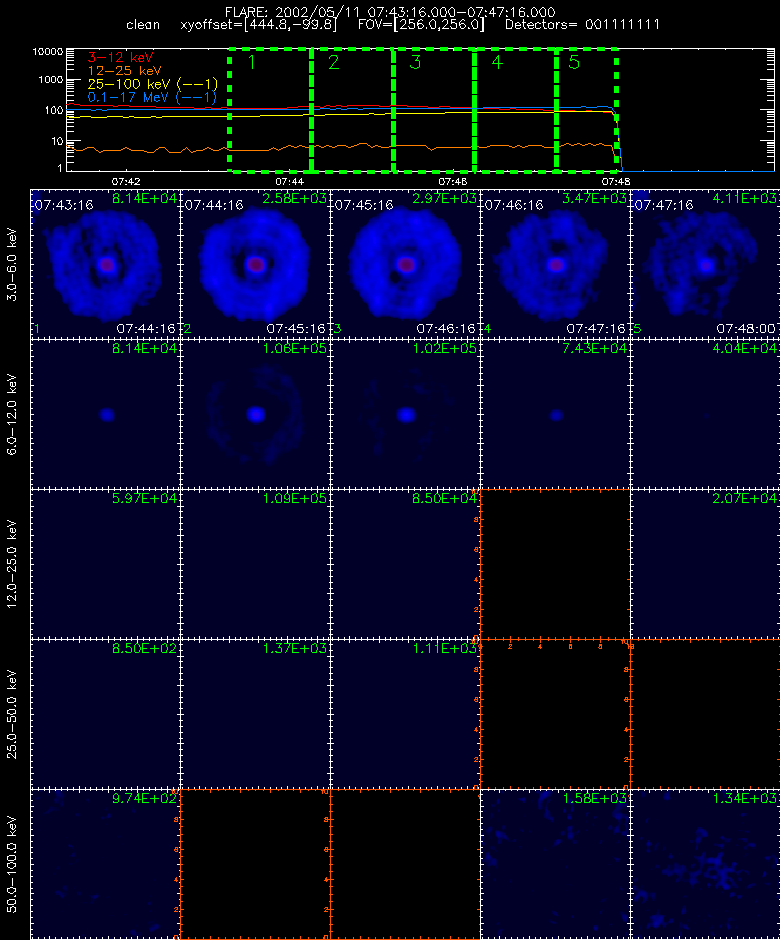Select interval marker 2 in the light curve
The image size is (780, 940).
click(x=334, y=62)
